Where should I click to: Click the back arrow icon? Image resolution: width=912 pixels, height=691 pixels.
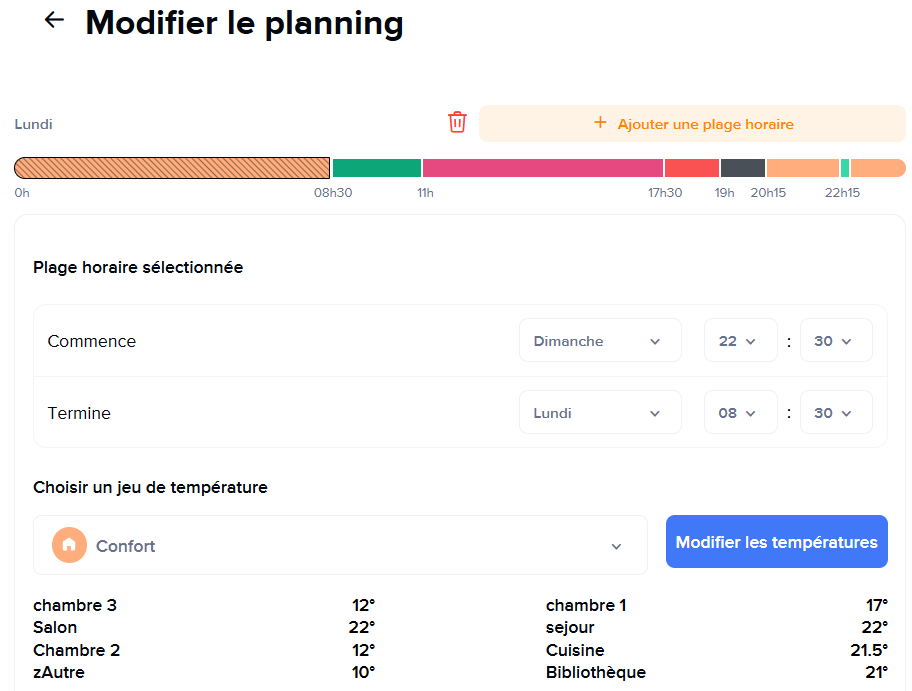tap(54, 20)
